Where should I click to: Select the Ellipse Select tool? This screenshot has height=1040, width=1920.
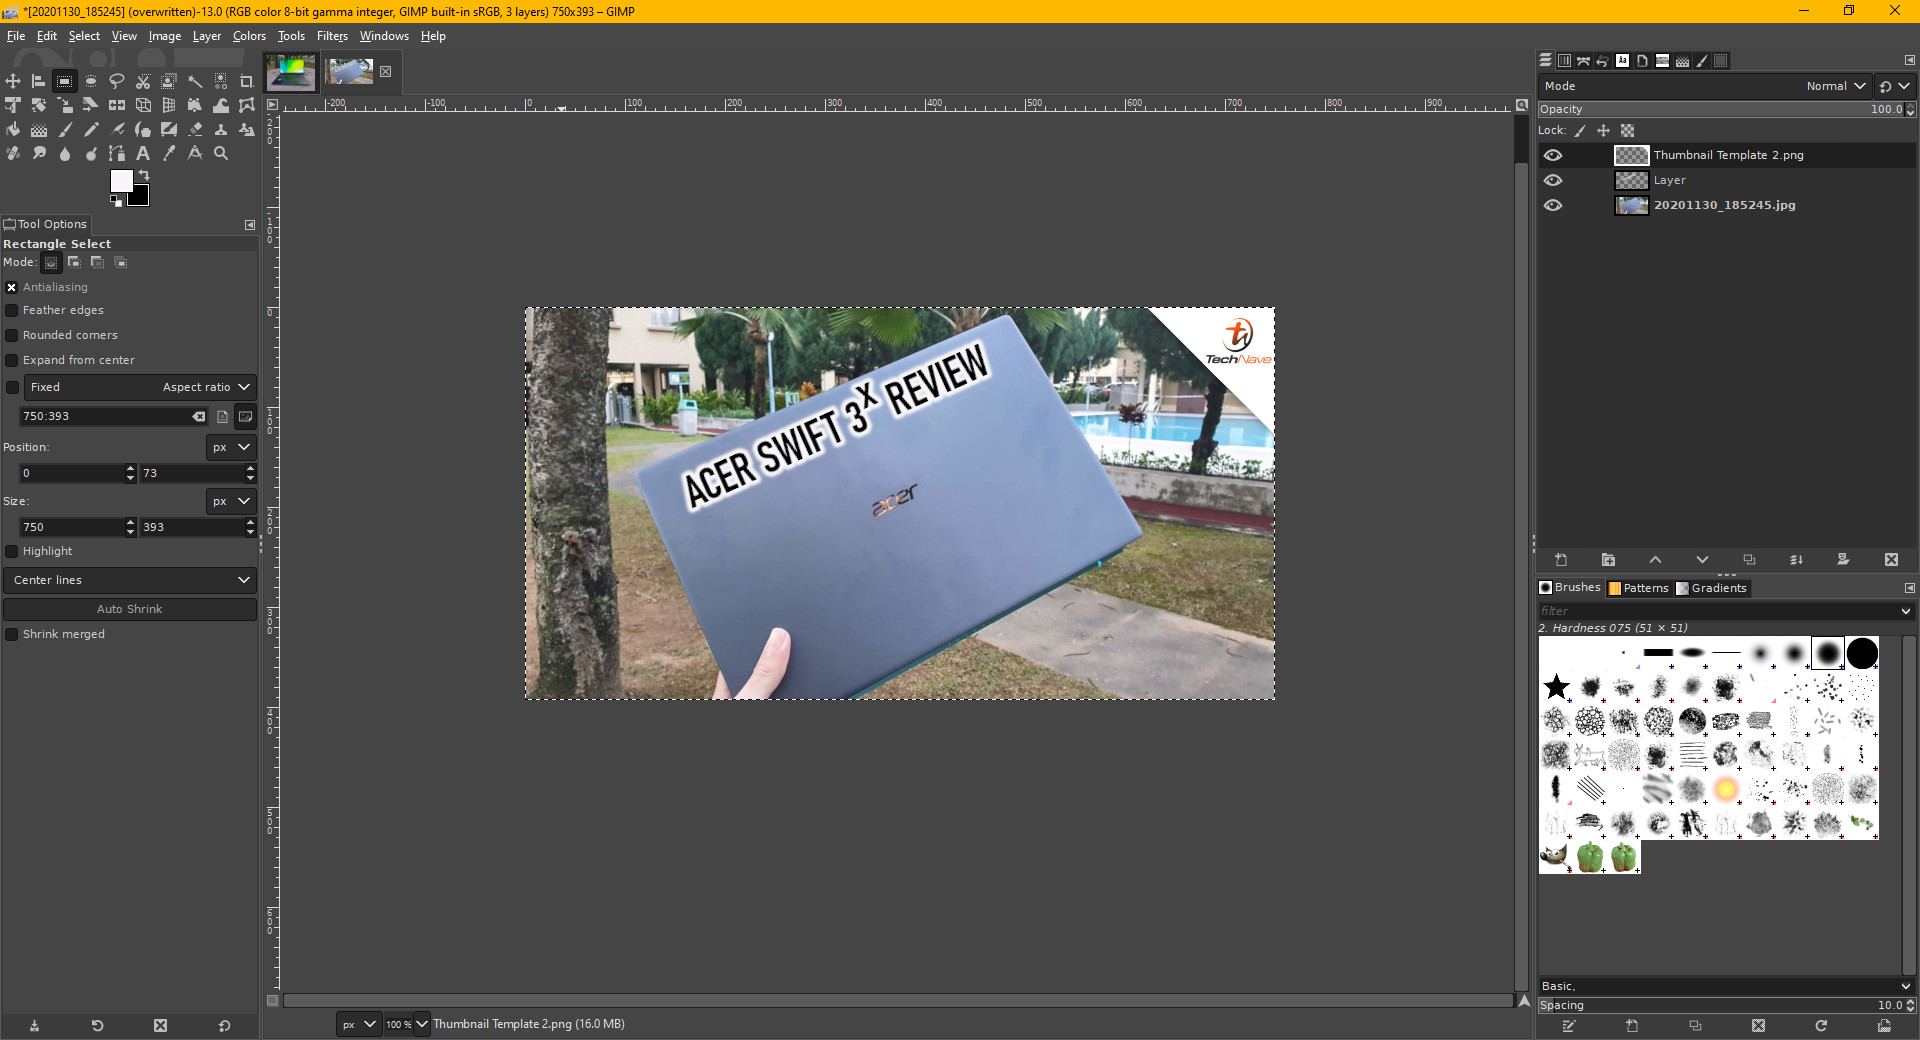click(x=91, y=81)
